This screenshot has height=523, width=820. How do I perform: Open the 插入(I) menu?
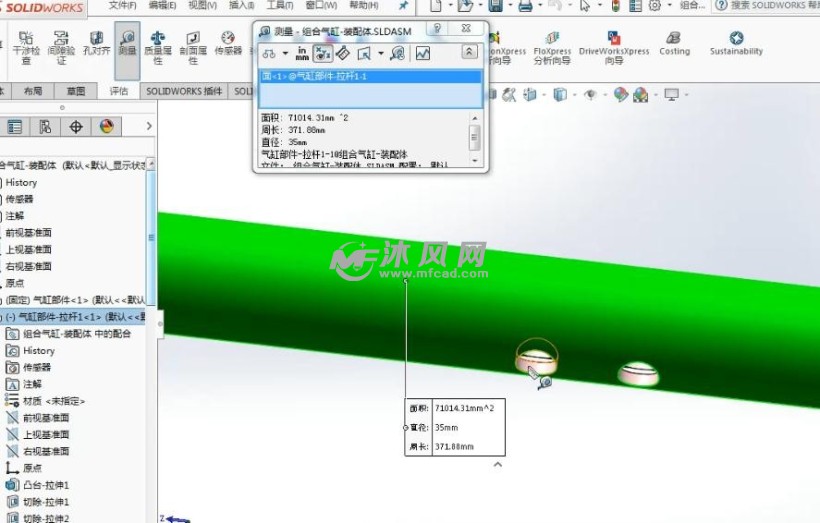[x=242, y=5]
